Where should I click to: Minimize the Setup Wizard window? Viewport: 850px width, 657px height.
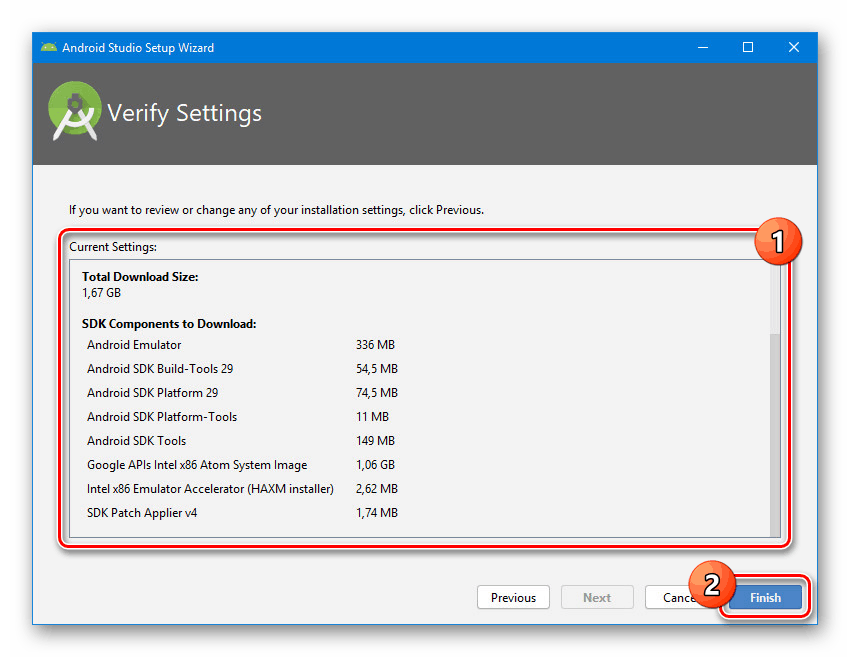pyautogui.click(x=703, y=47)
